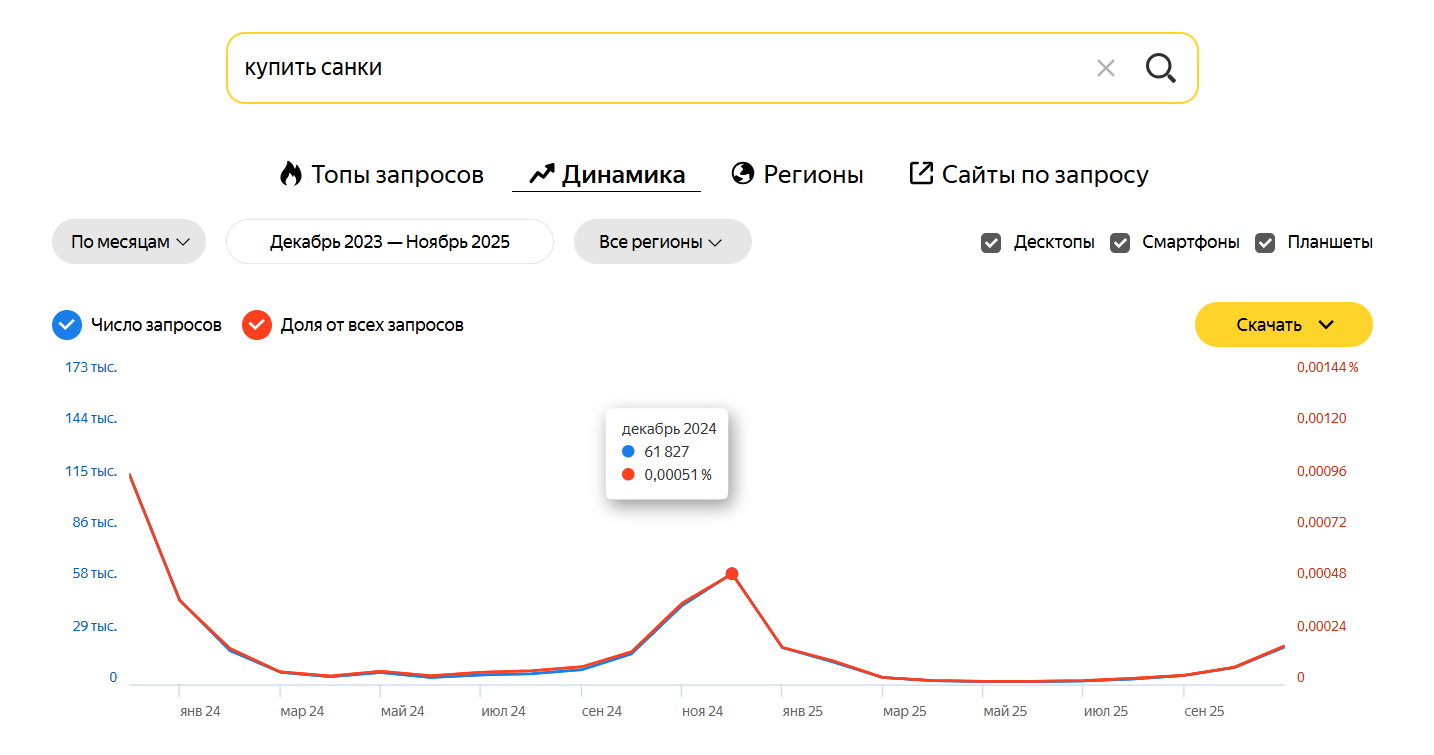The image size is (1434, 755).
Task: Open the Декабрь 2023 — Ноябрь 2025 date selector
Action: pos(389,240)
